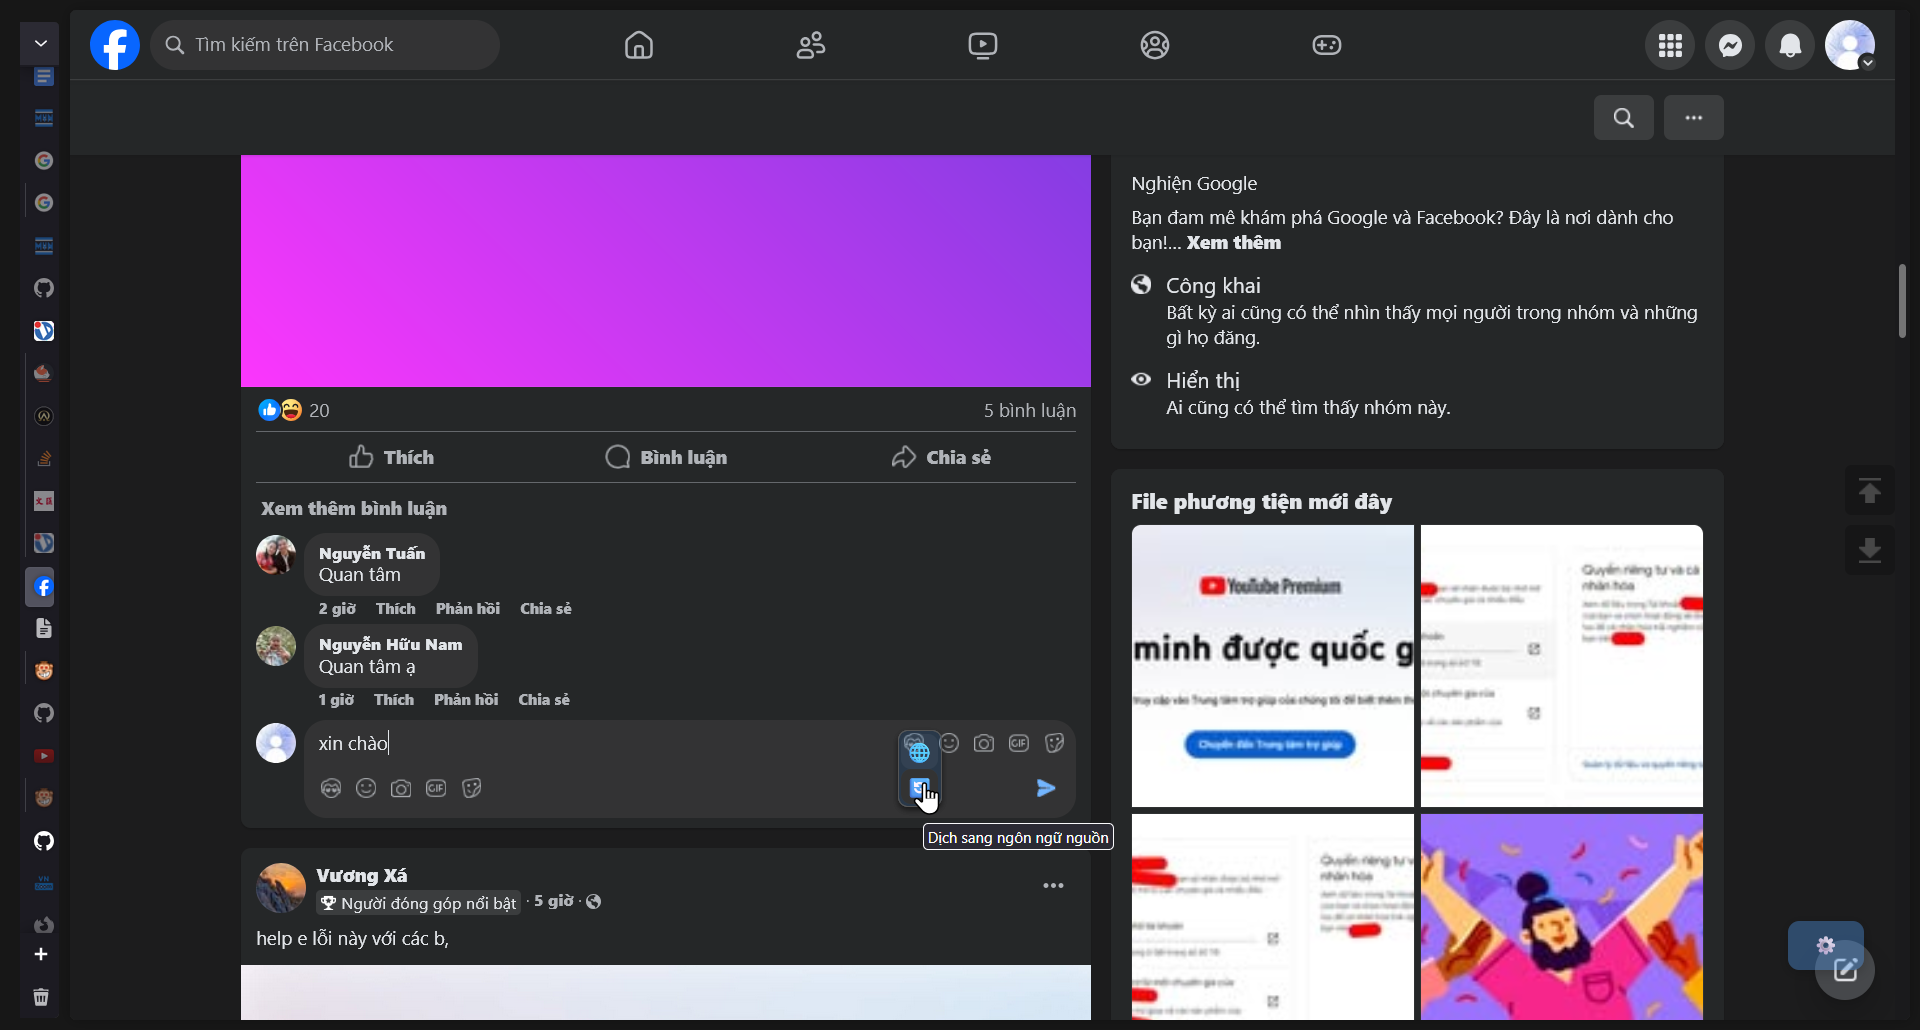Open the Groups icon in top navigation

[x=1155, y=45]
